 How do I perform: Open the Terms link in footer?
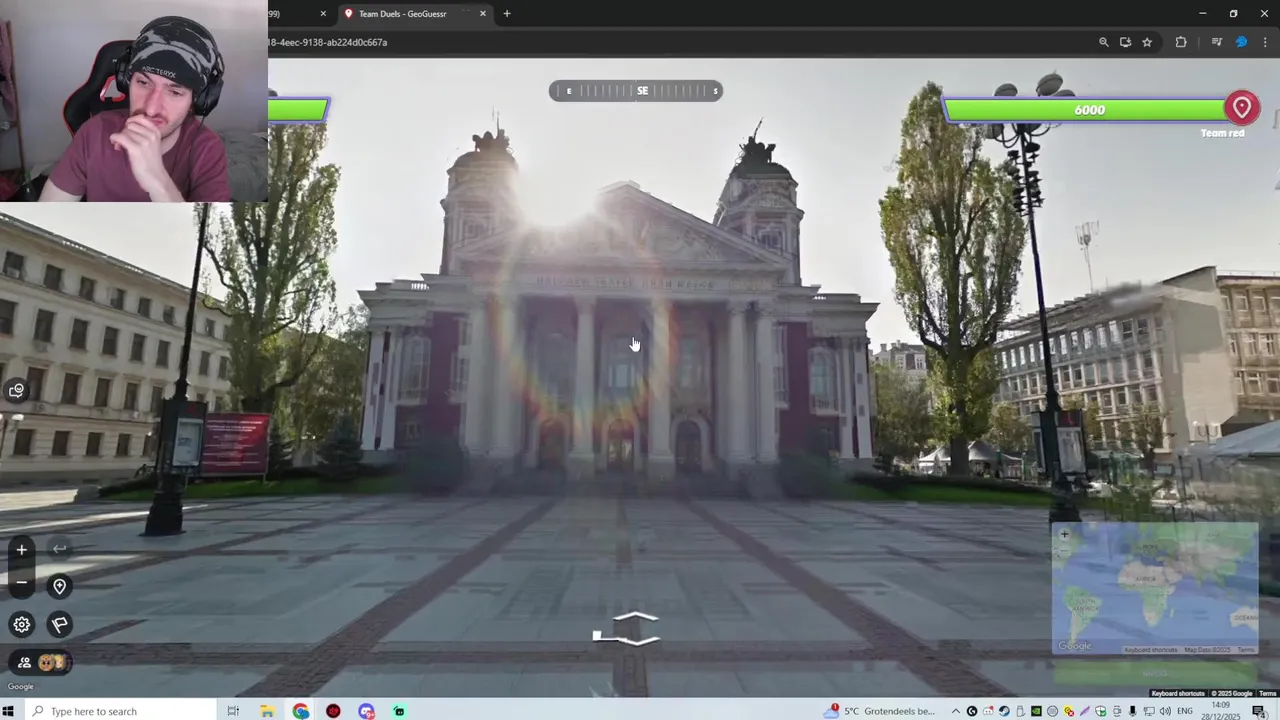pyautogui.click(x=1267, y=693)
